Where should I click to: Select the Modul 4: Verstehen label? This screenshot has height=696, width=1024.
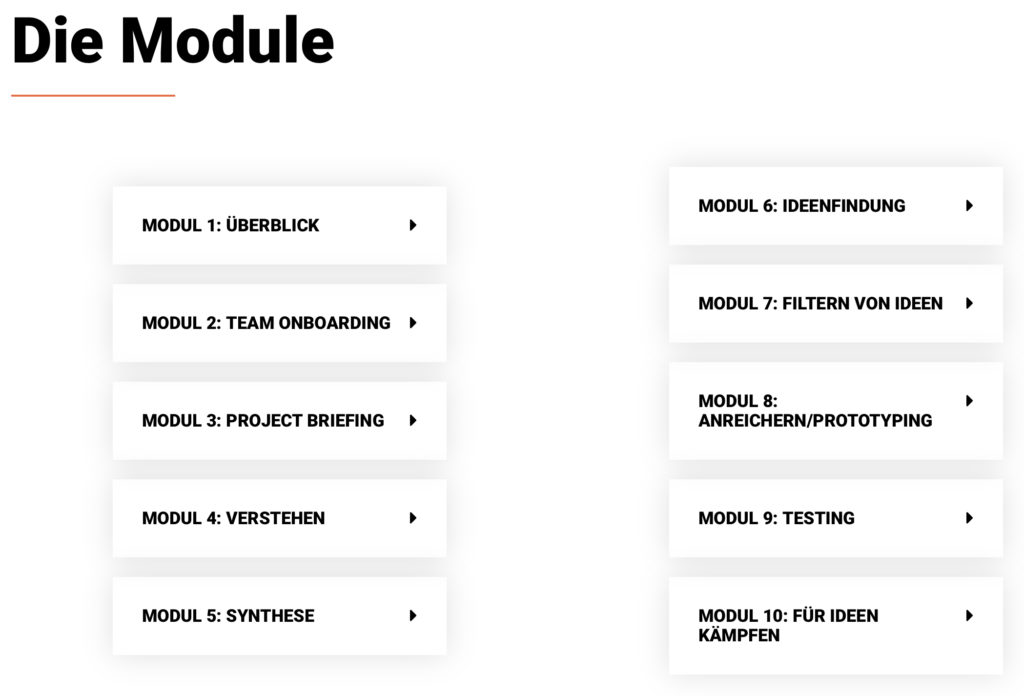pos(233,518)
